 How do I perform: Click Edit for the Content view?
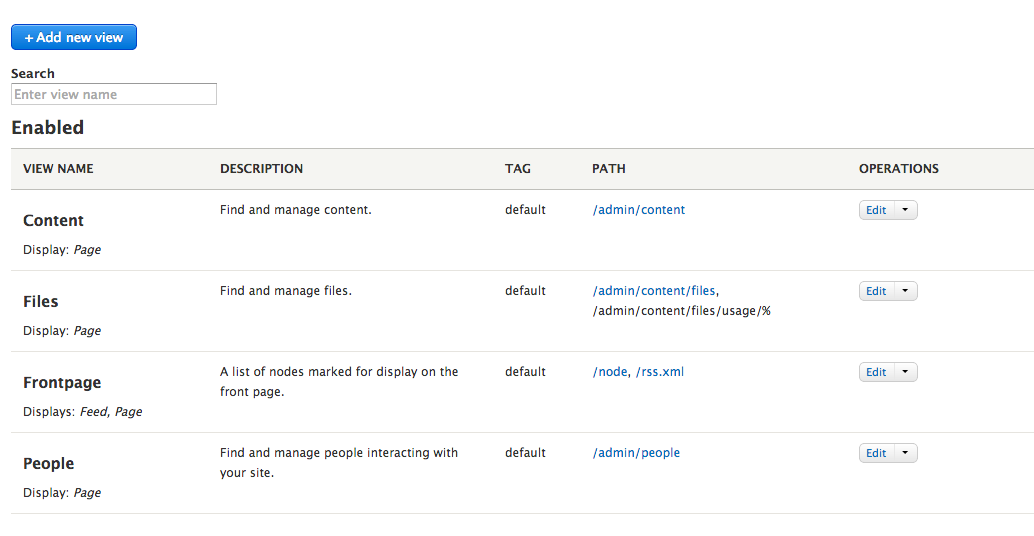(x=876, y=210)
